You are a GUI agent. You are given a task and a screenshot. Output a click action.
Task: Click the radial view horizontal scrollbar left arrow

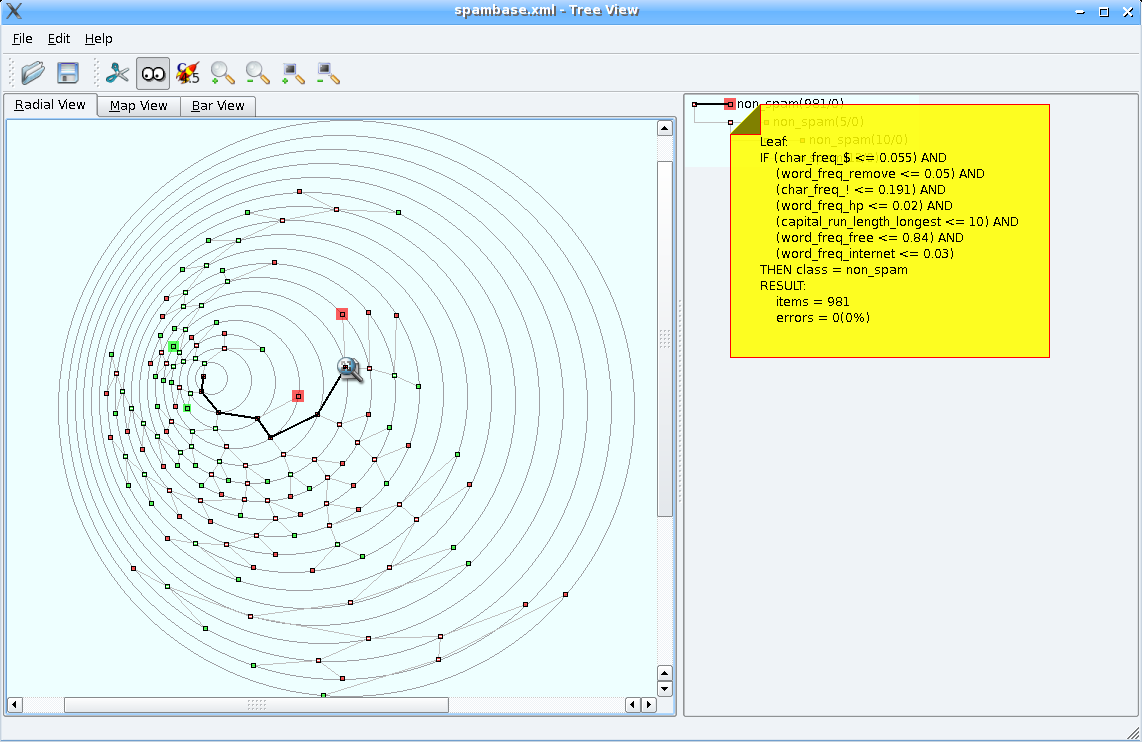point(15,704)
